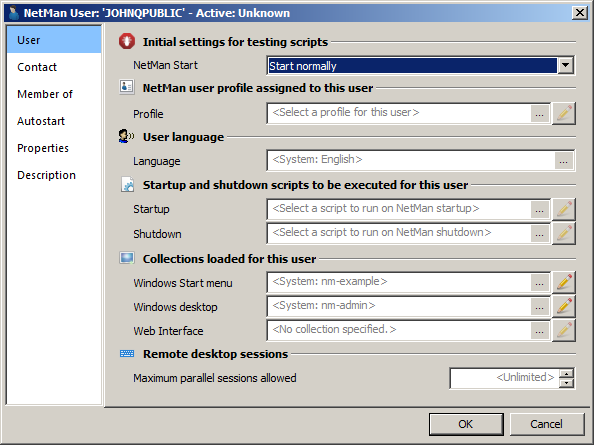Browse collections for Web Interface
This screenshot has height=445, width=594.
tap(540, 330)
